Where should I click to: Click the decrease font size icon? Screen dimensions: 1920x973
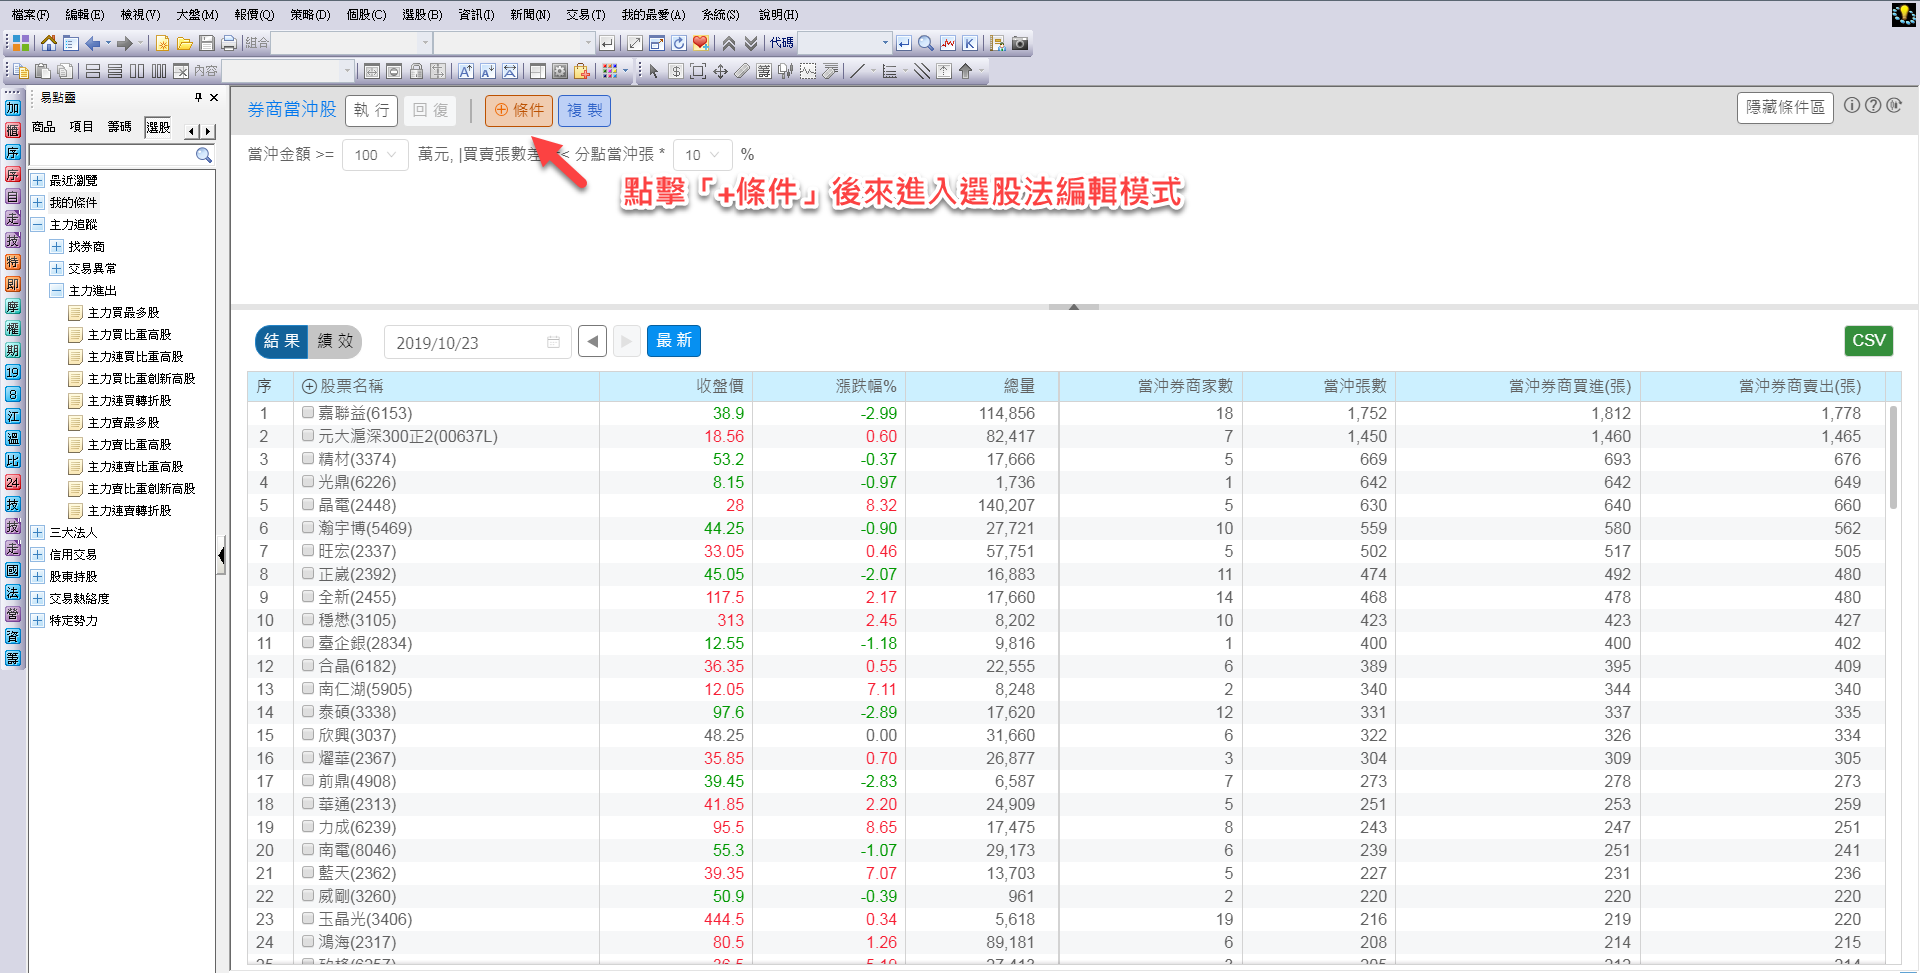pos(488,71)
